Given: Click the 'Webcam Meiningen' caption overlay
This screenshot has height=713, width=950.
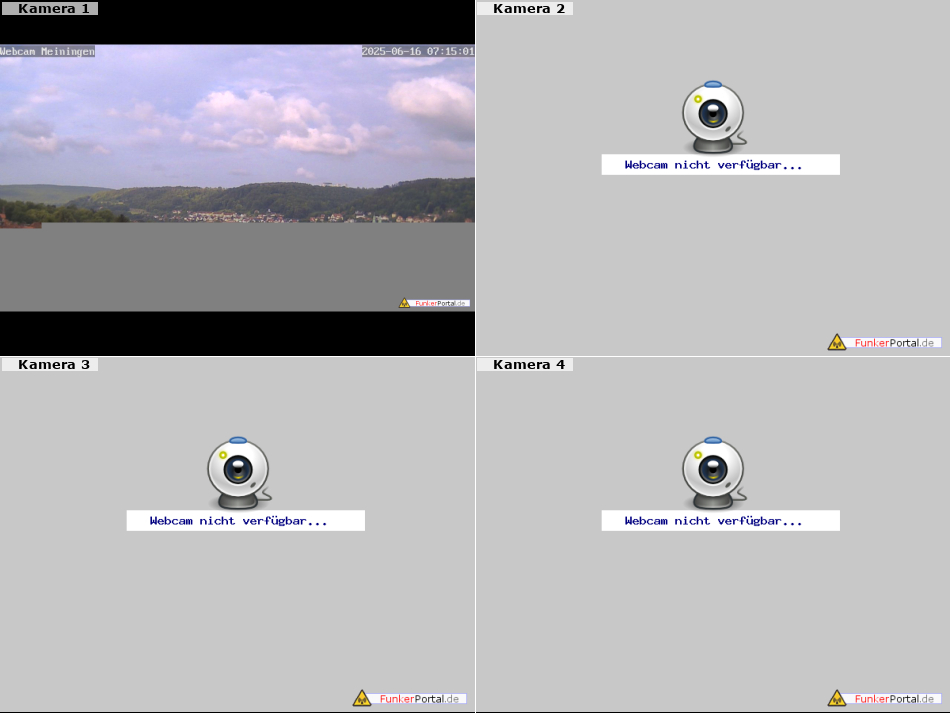Looking at the screenshot, I should tap(47, 51).
